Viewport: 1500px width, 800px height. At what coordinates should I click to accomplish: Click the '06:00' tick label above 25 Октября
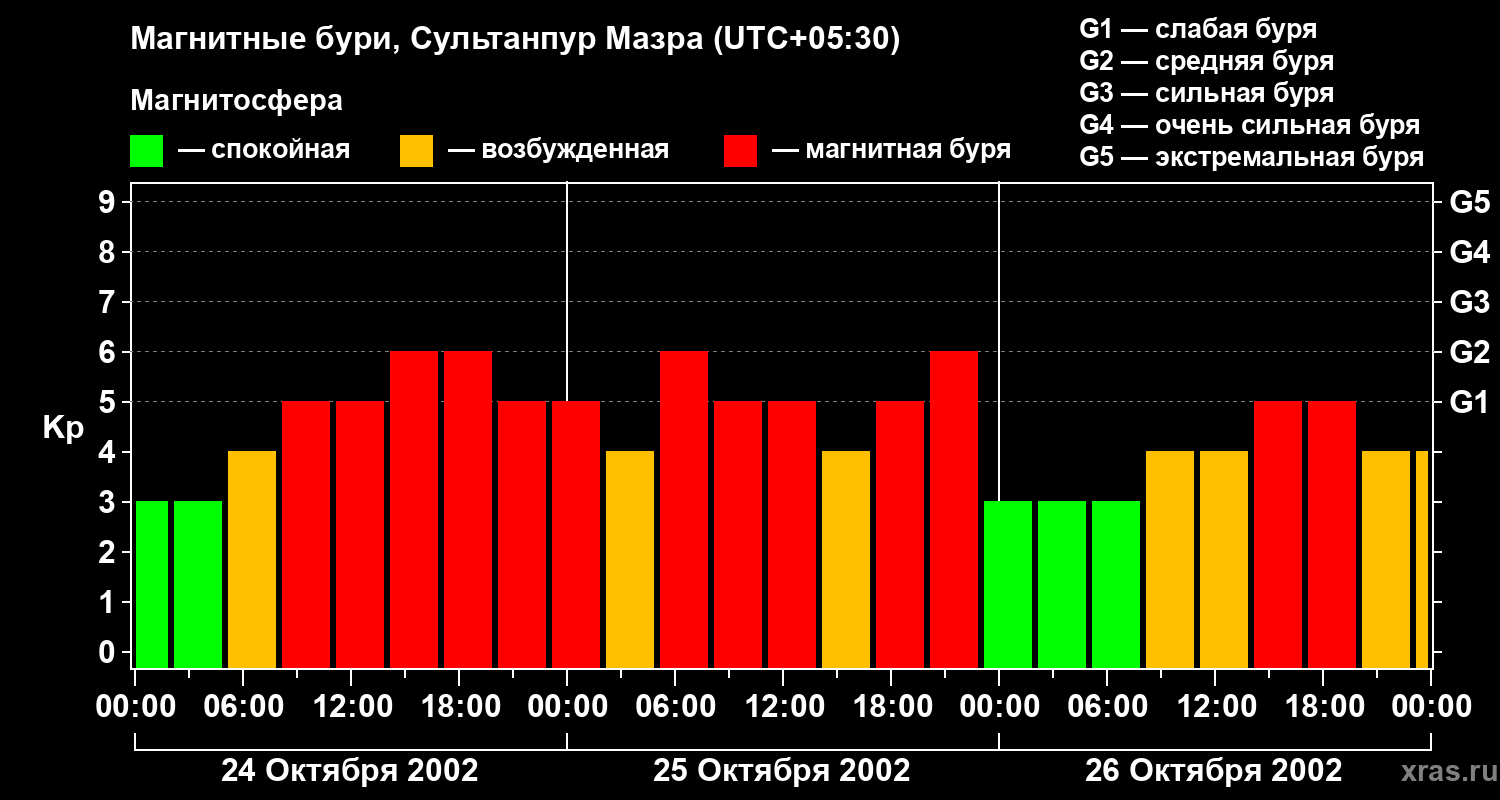[x=676, y=706]
